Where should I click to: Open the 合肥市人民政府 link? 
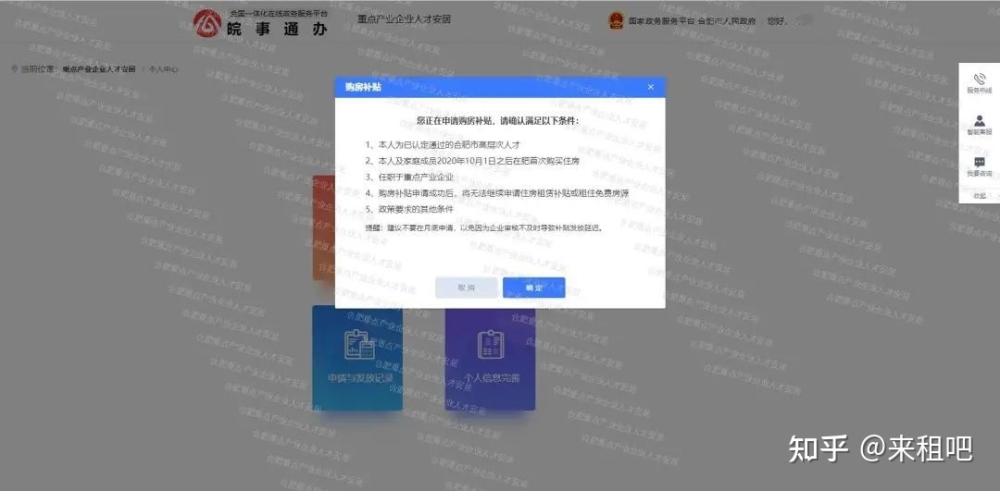[x=727, y=21]
